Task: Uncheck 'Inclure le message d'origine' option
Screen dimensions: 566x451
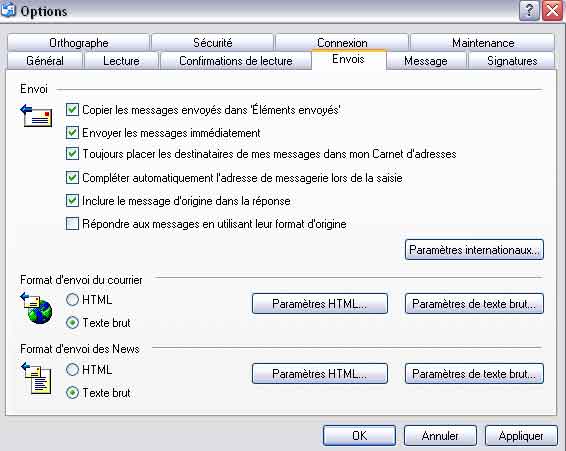Action: point(73,200)
